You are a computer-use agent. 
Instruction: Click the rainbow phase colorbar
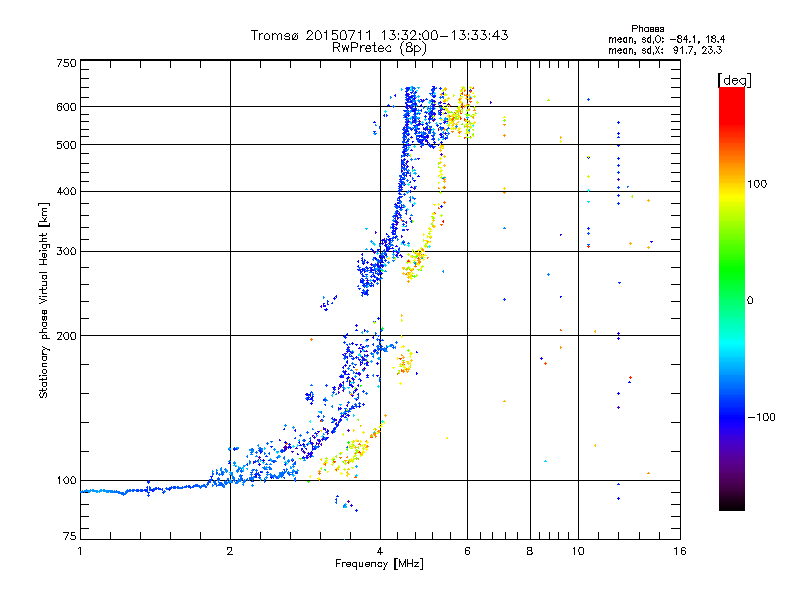click(x=732, y=298)
